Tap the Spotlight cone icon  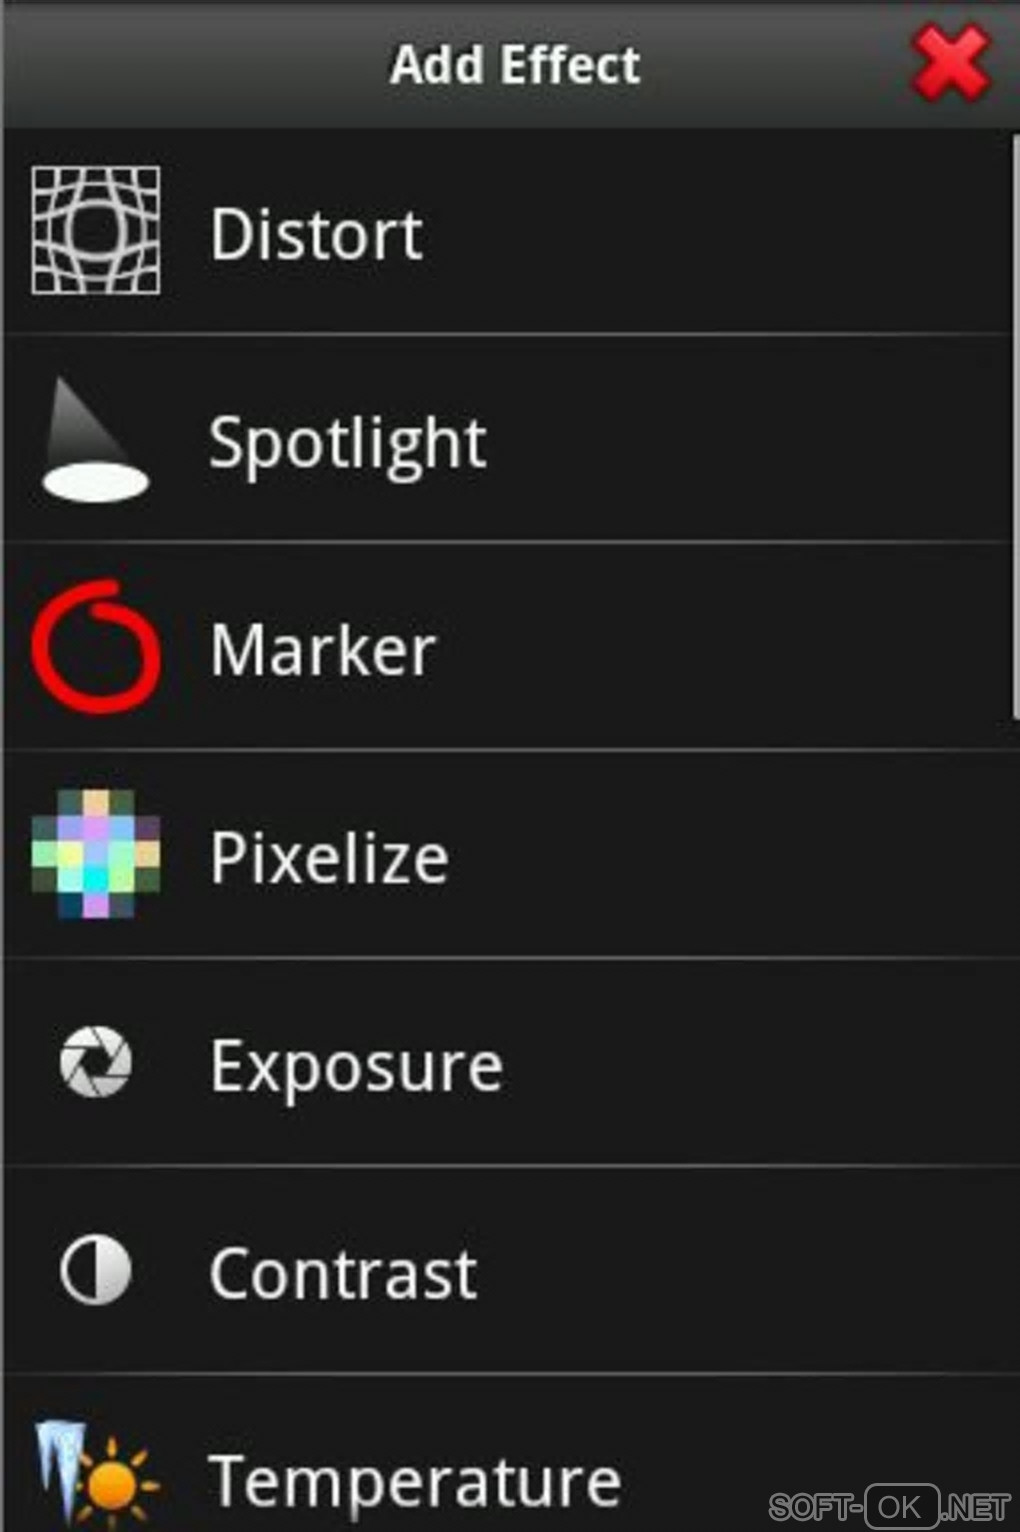click(x=95, y=441)
